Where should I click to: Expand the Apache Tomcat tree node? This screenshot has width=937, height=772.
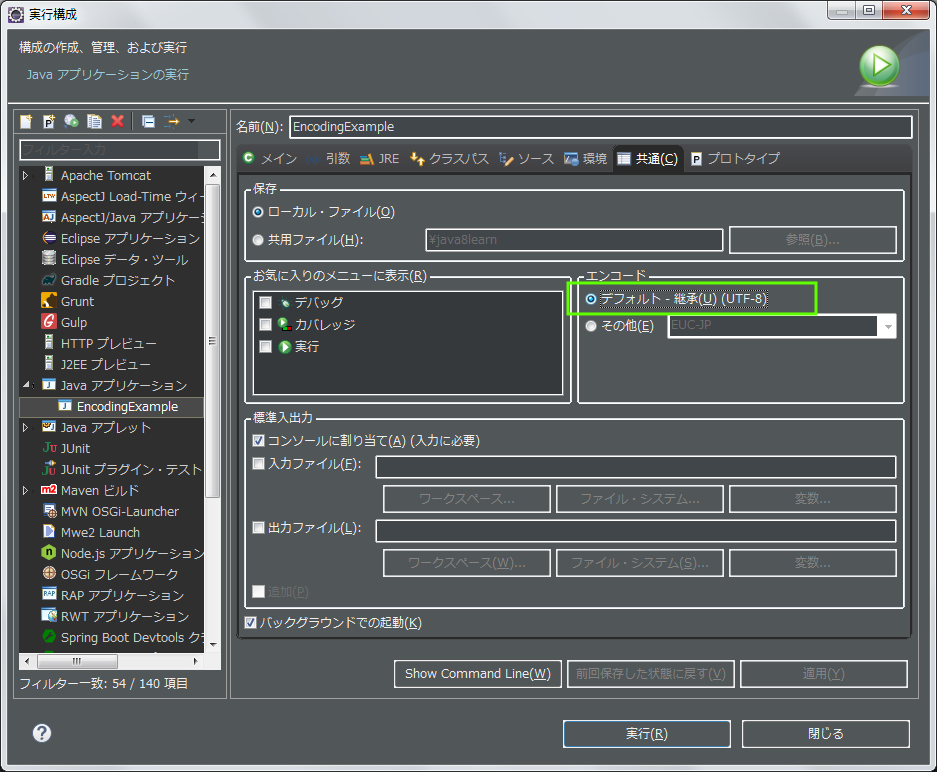point(27,176)
